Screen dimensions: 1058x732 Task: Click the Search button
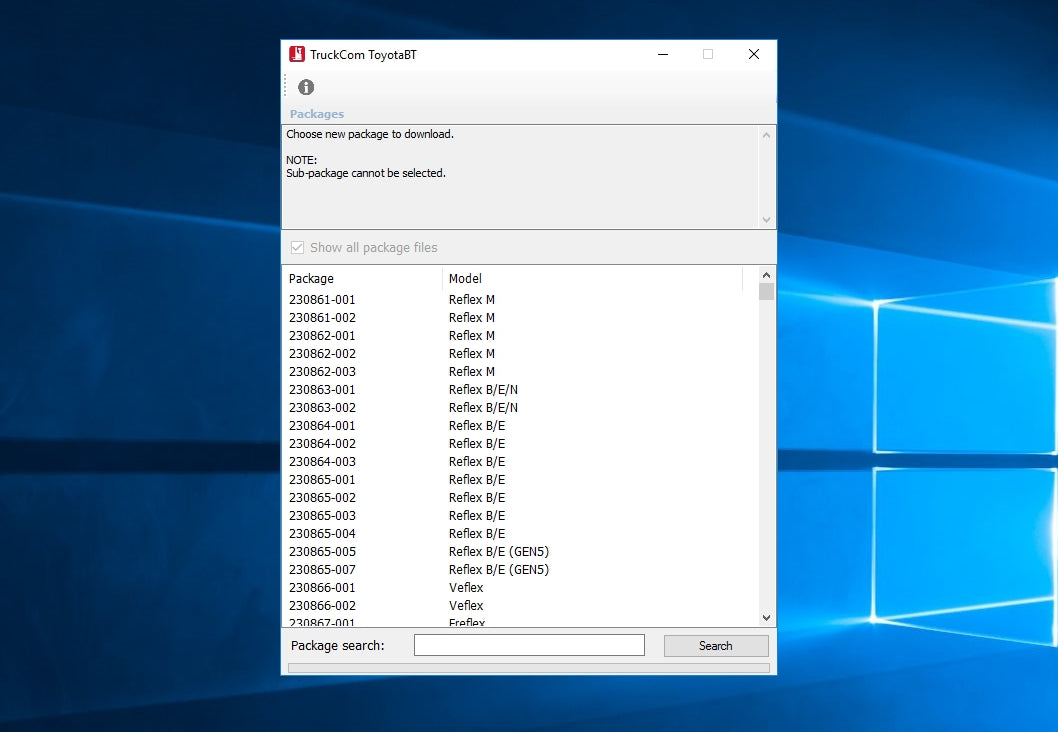tap(716, 646)
